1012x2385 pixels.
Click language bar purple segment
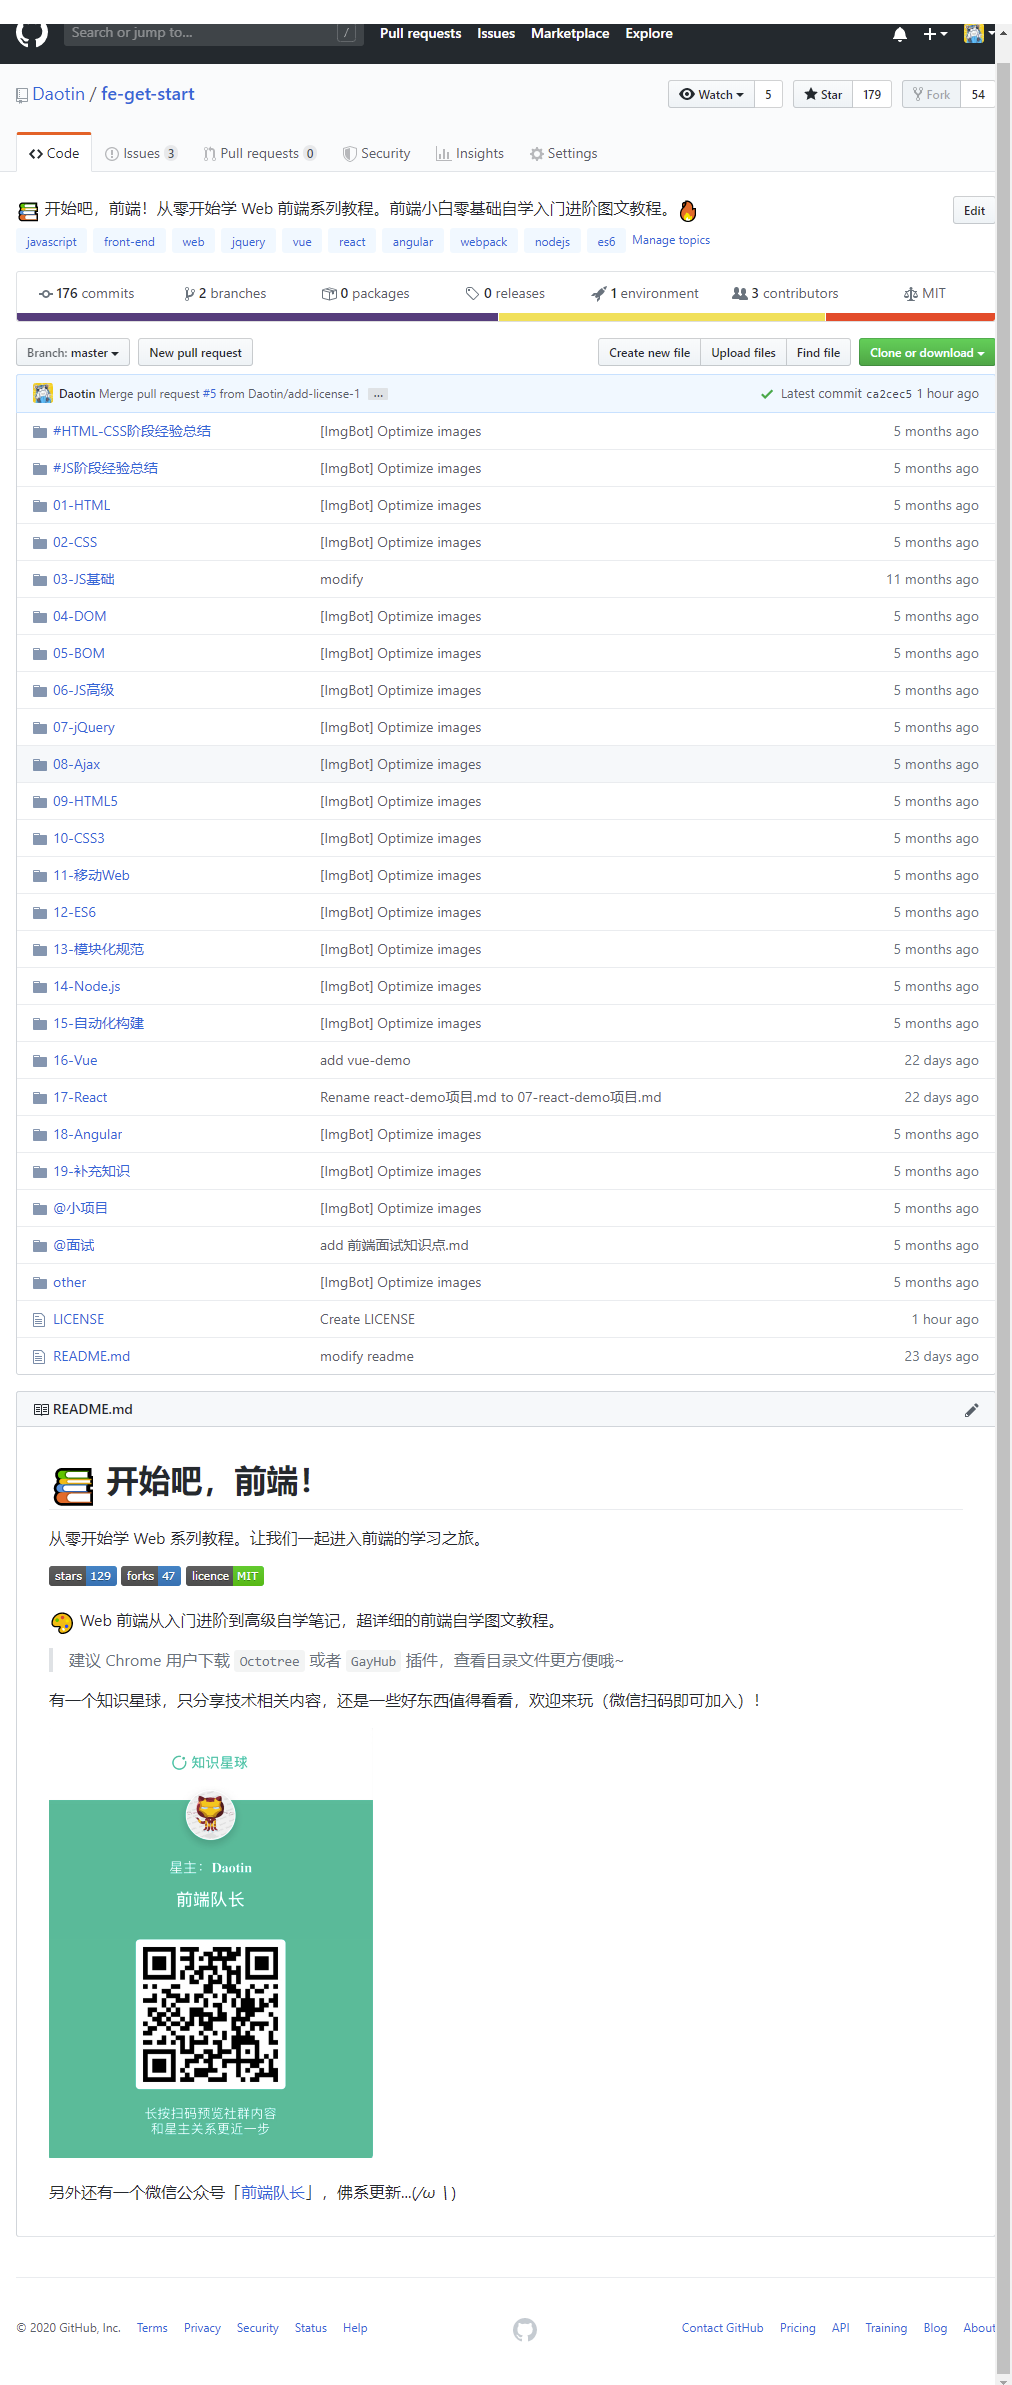[257, 317]
